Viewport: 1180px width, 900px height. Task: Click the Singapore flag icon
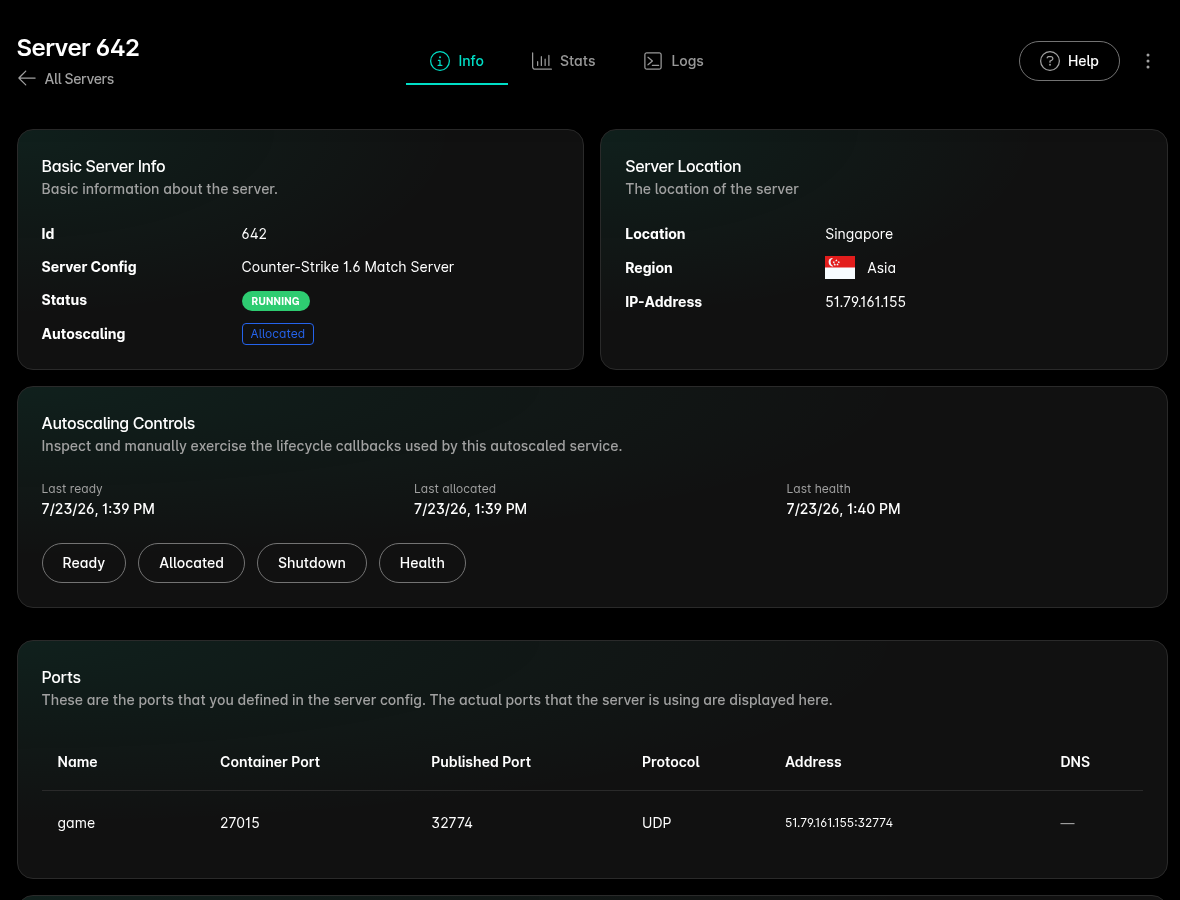840,268
